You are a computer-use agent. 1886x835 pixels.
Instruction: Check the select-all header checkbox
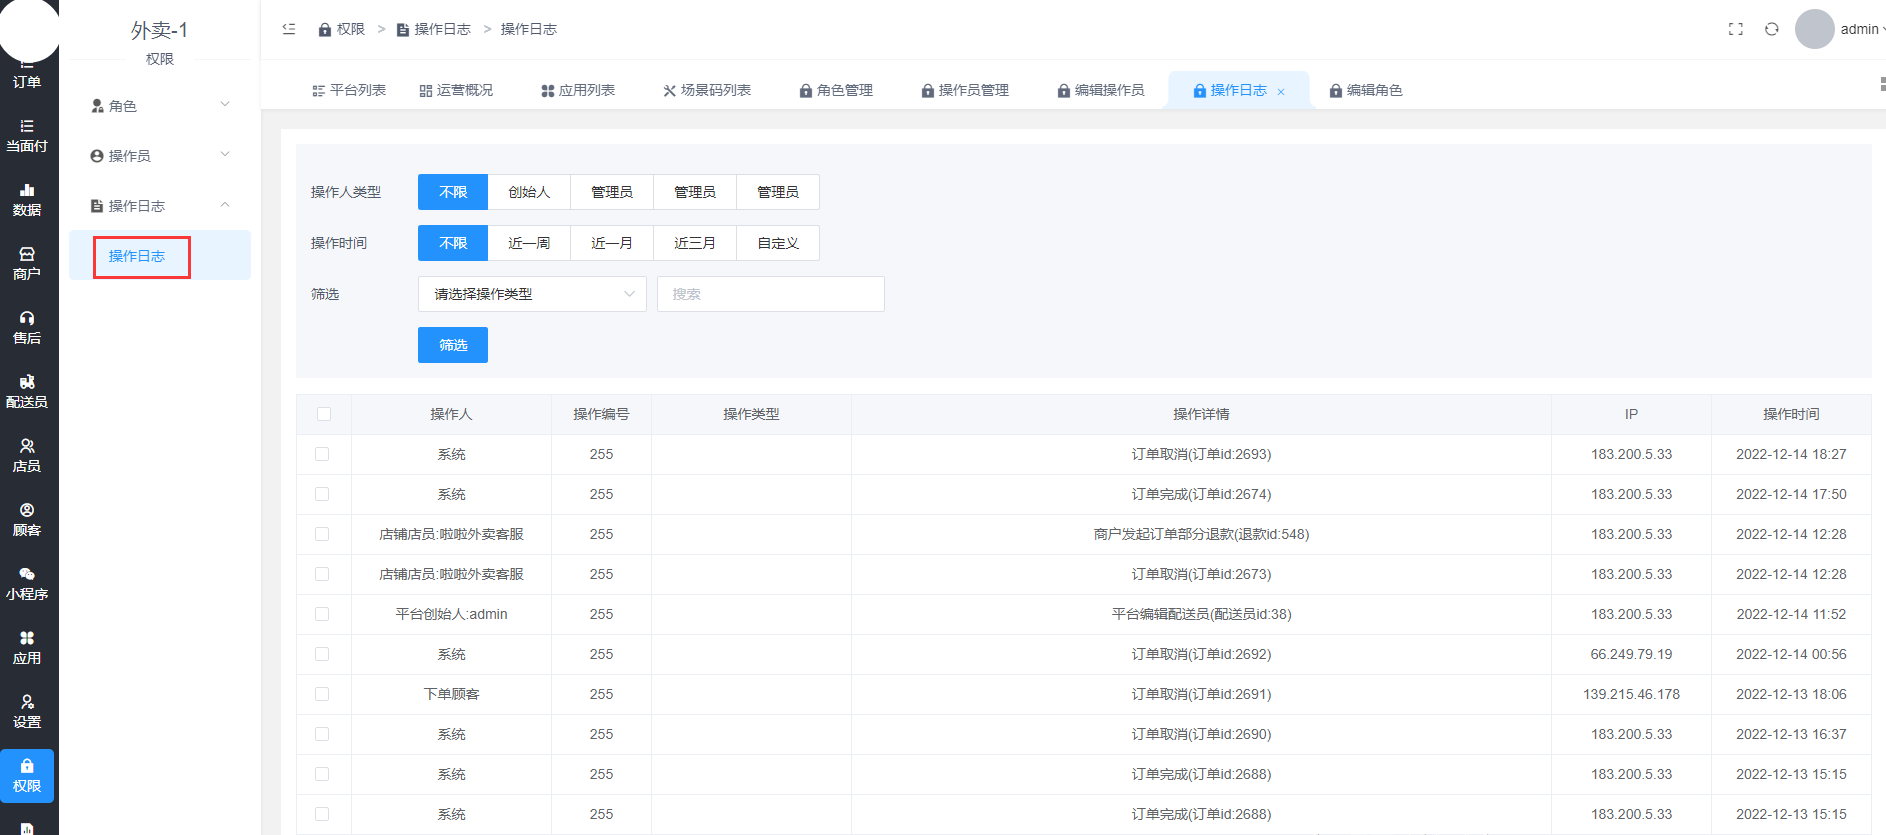point(323,414)
